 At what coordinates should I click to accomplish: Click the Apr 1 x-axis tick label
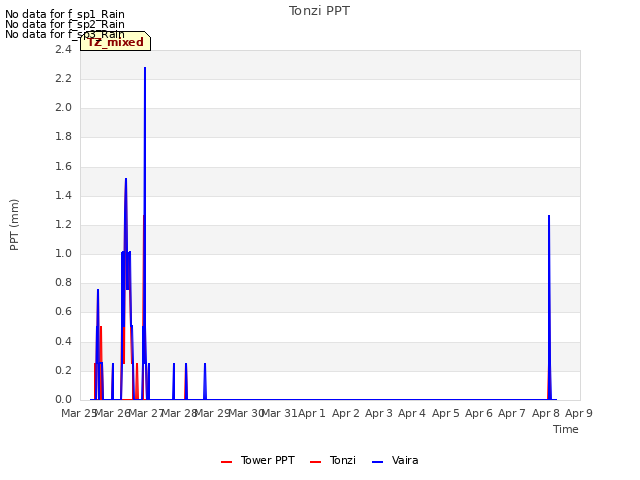pyautogui.click(x=312, y=413)
